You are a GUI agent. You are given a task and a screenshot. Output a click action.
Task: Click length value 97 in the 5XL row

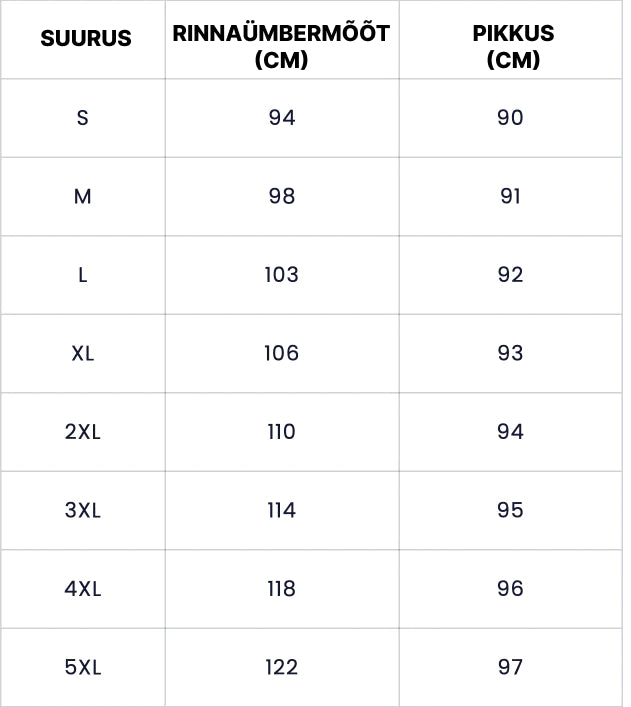tap(511, 667)
